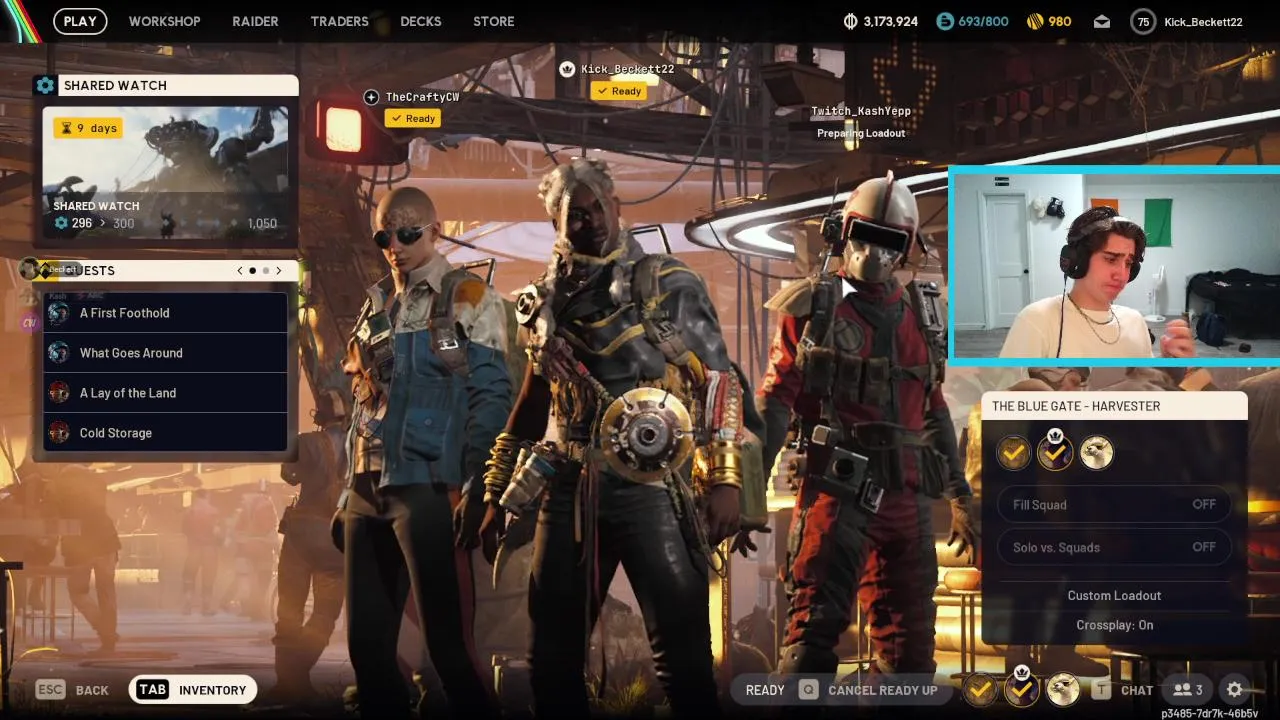The image size is (1280, 720).
Task: Open the PLAY tab
Action: point(80,21)
